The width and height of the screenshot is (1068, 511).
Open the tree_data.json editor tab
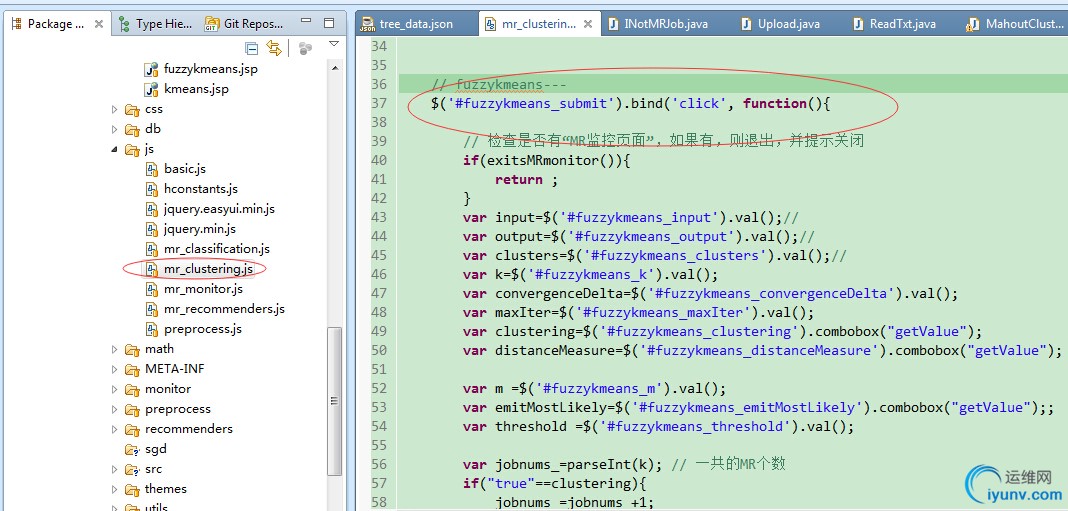pyautogui.click(x=416, y=24)
